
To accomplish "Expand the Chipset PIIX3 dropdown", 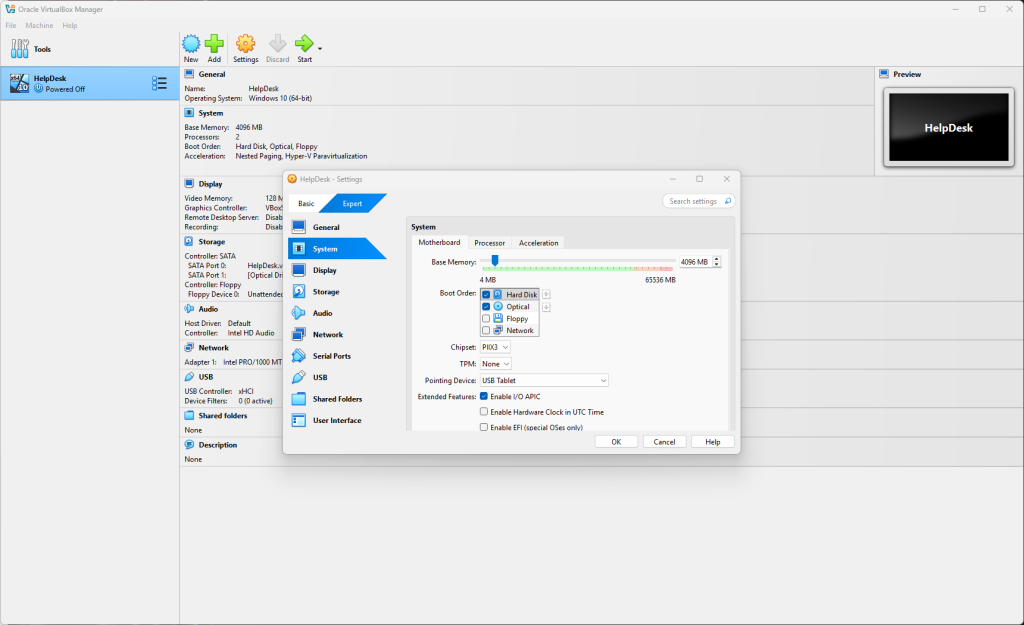I will (x=494, y=347).
